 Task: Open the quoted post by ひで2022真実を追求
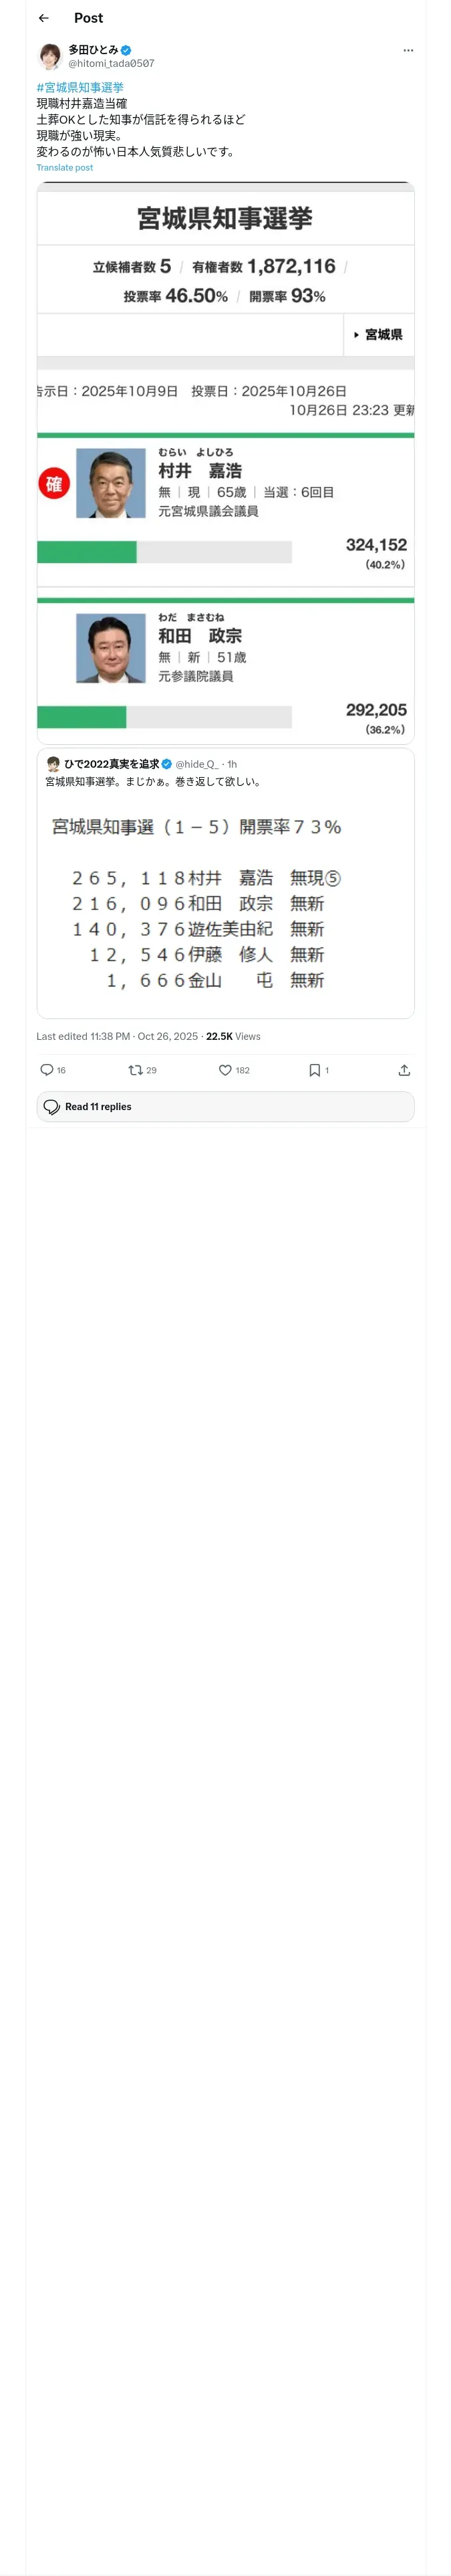click(x=225, y=884)
